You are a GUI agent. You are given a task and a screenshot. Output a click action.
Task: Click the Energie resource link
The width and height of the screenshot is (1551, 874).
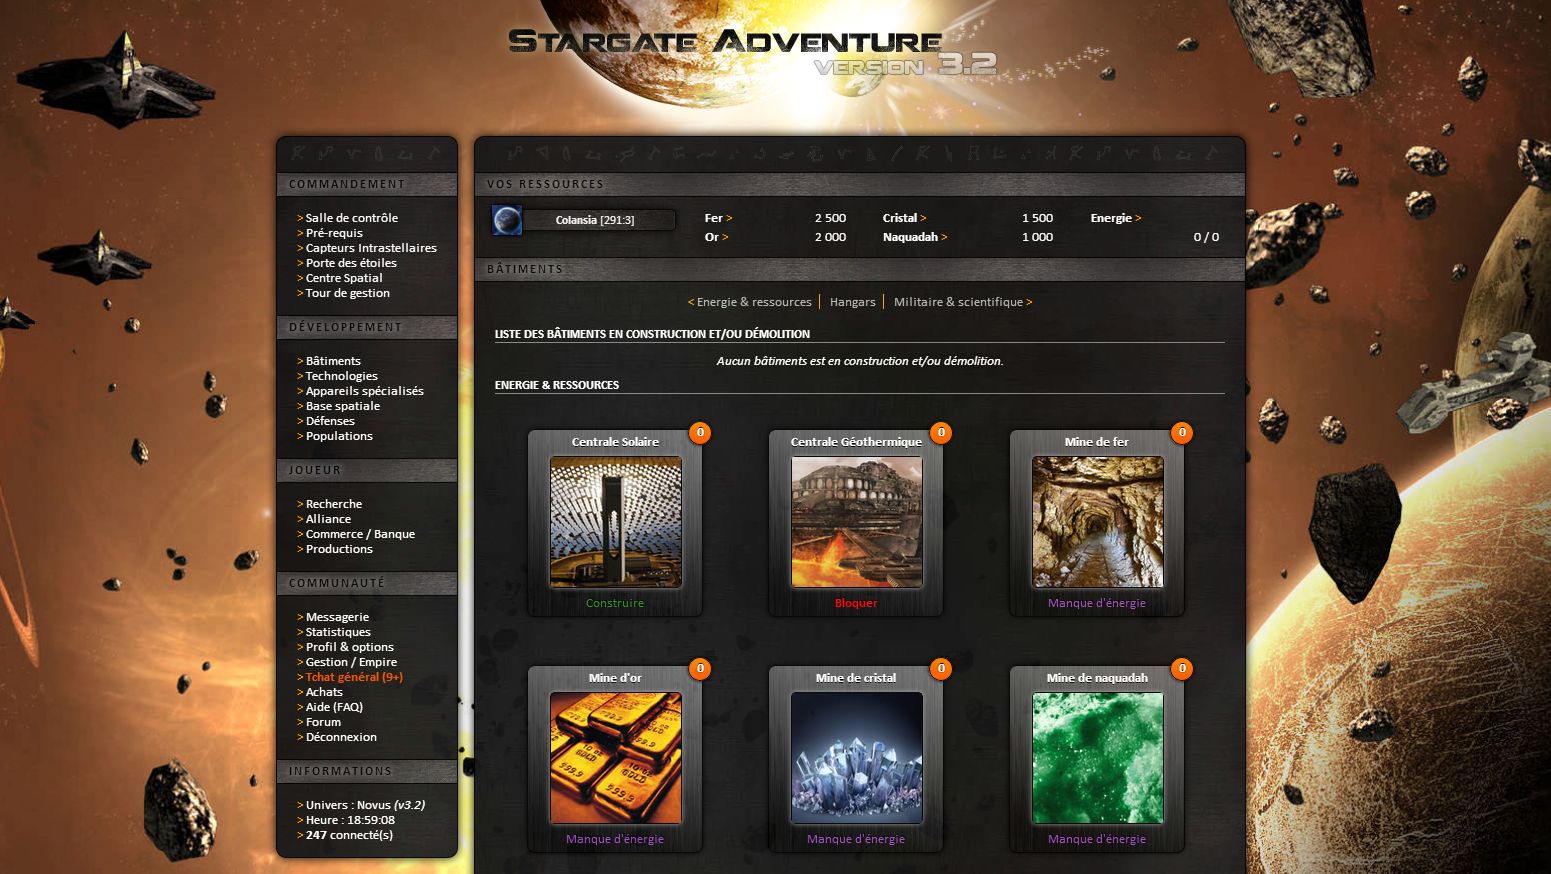click(1116, 218)
